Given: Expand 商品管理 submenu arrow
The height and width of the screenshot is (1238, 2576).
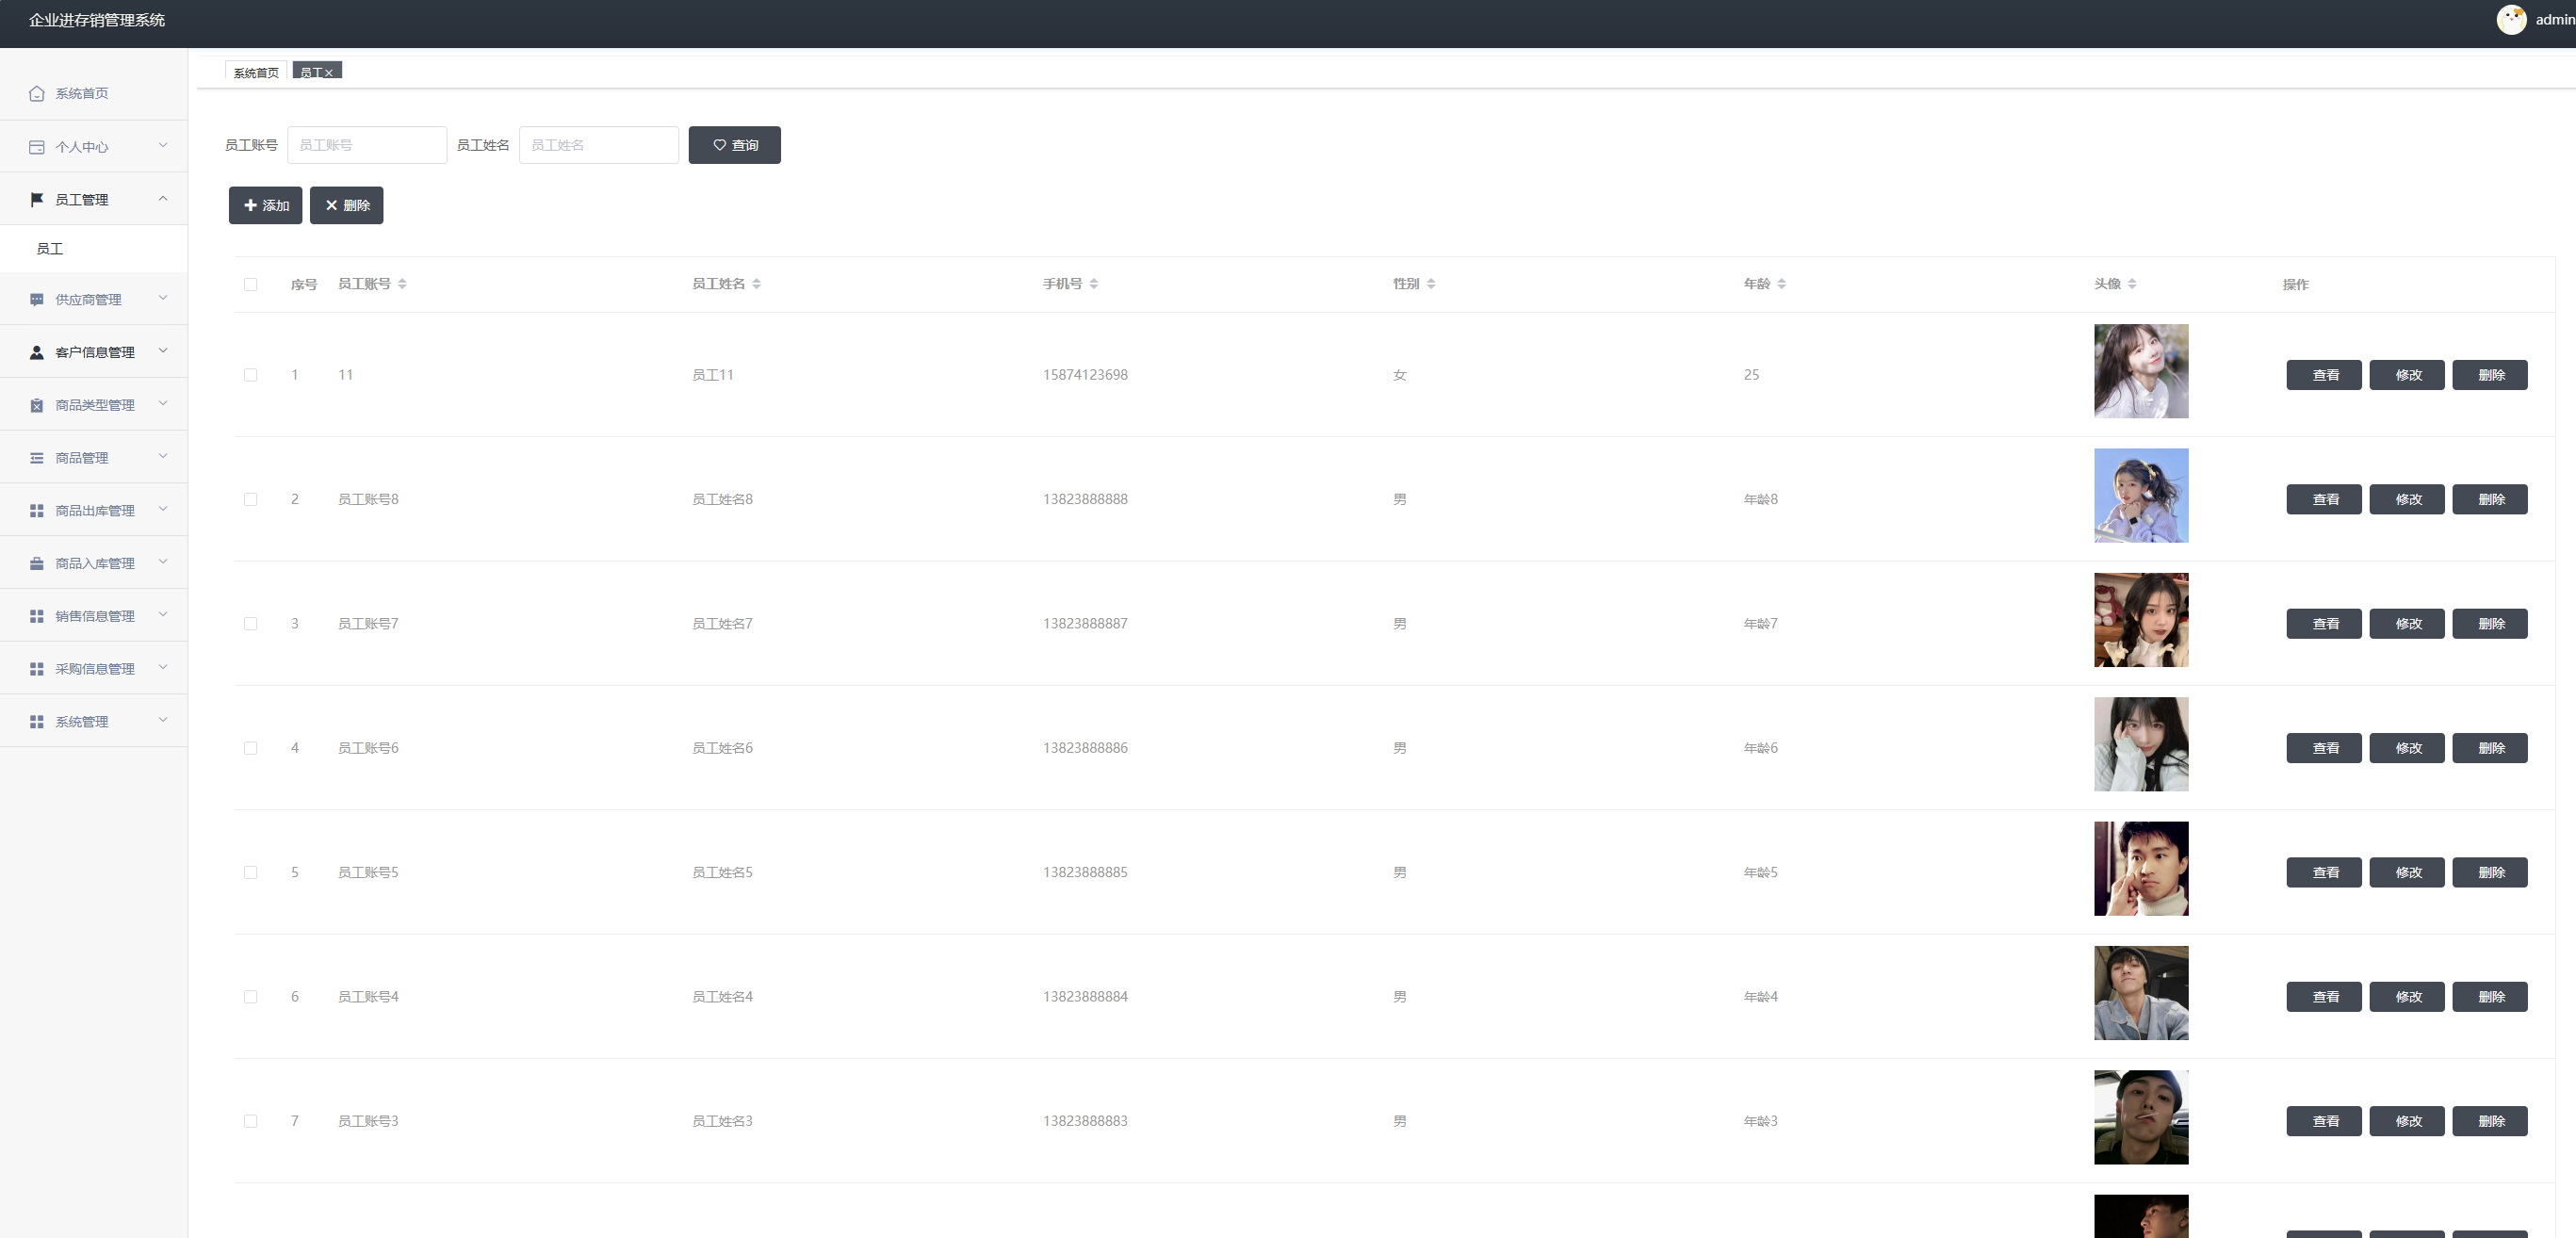Looking at the screenshot, I should (163, 457).
